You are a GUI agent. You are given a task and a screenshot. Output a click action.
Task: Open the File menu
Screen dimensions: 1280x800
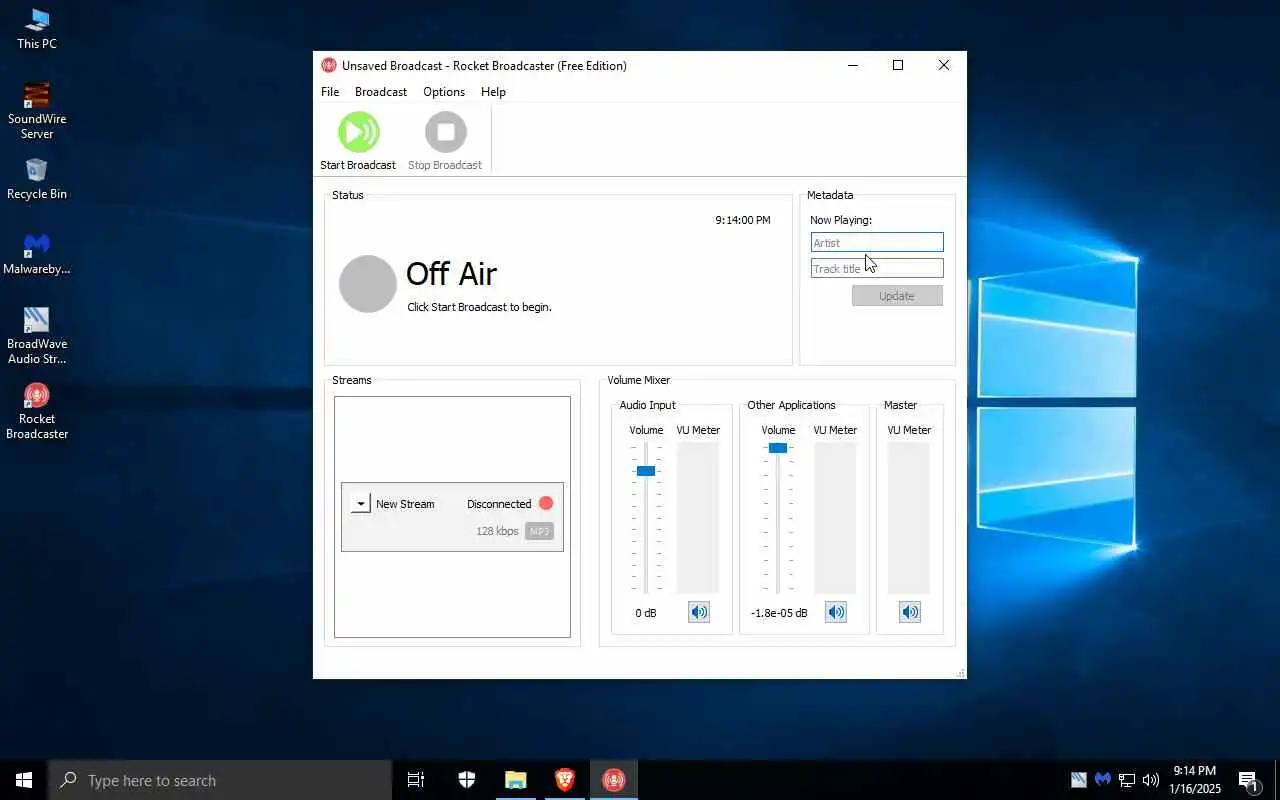pos(330,92)
